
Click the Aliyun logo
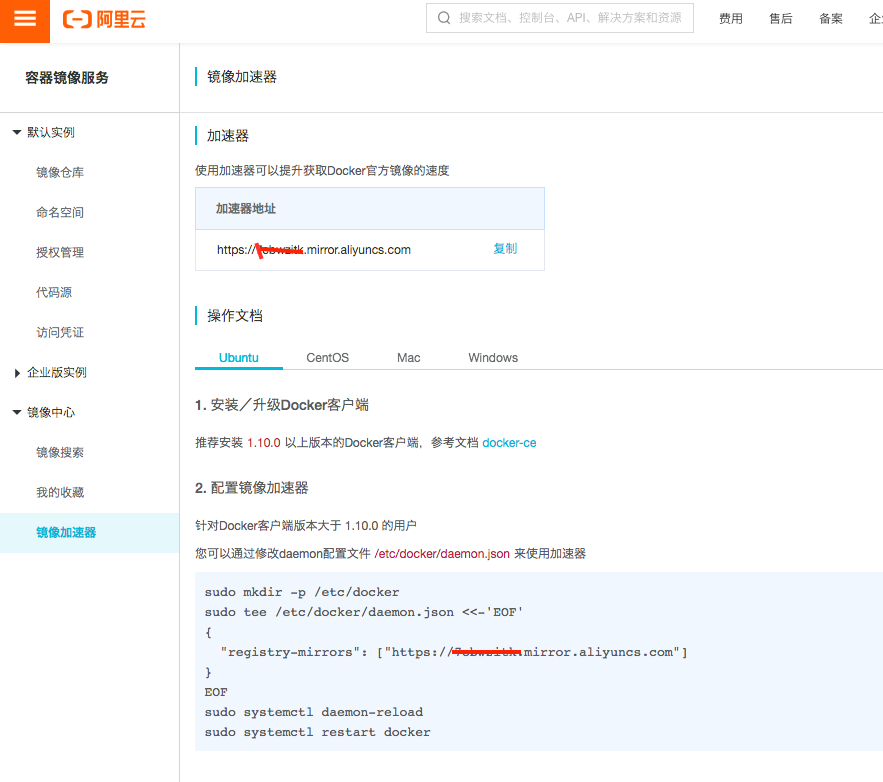pos(104,20)
